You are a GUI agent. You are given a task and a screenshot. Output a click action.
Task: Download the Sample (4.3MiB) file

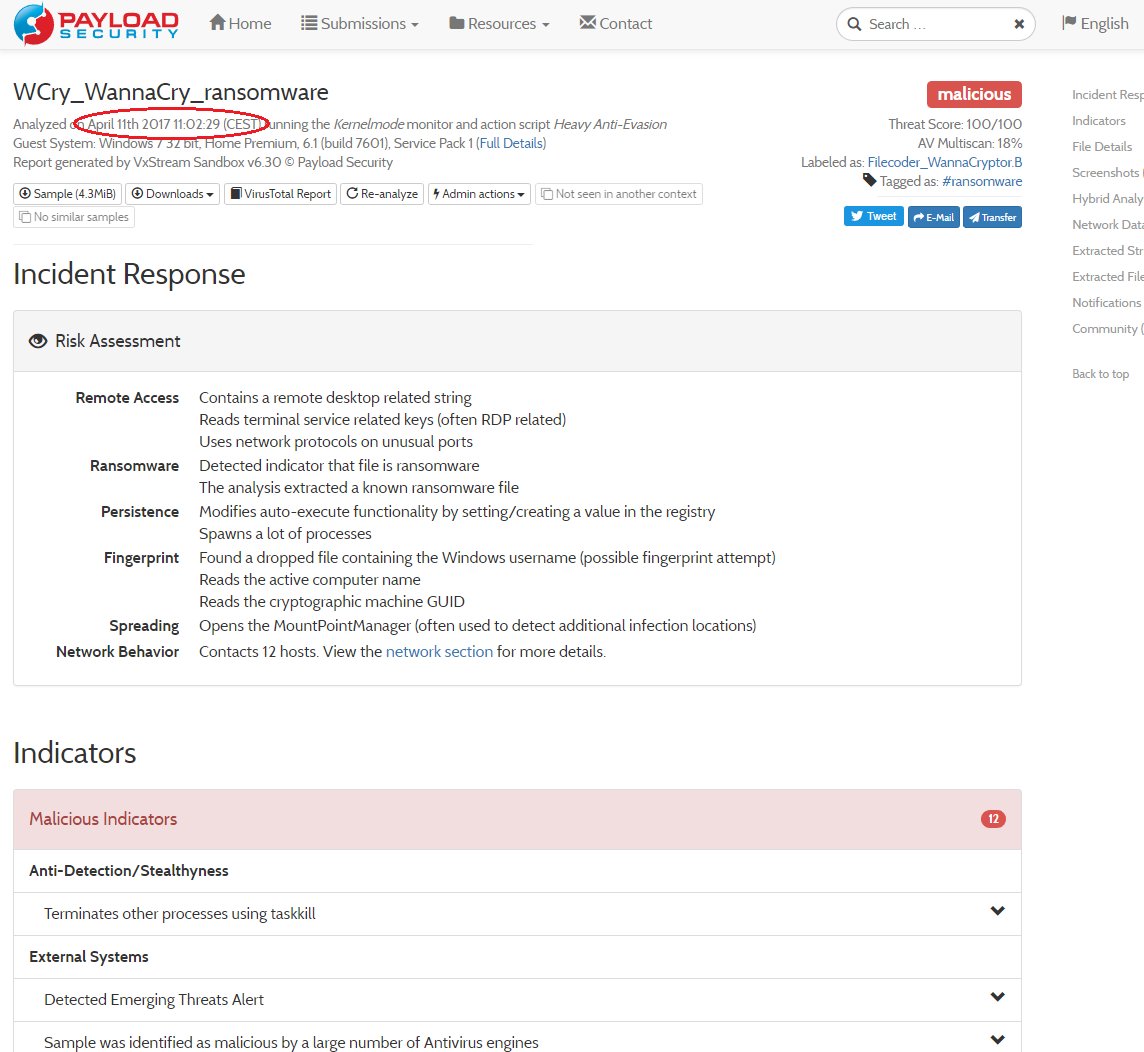pyautogui.click(x=67, y=194)
